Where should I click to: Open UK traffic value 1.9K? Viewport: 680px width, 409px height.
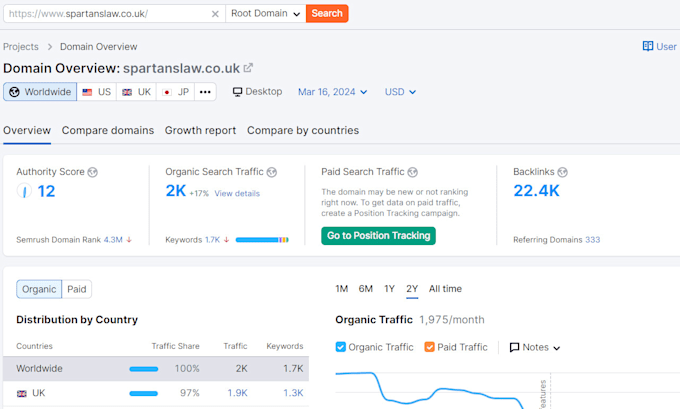tap(238, 393)
